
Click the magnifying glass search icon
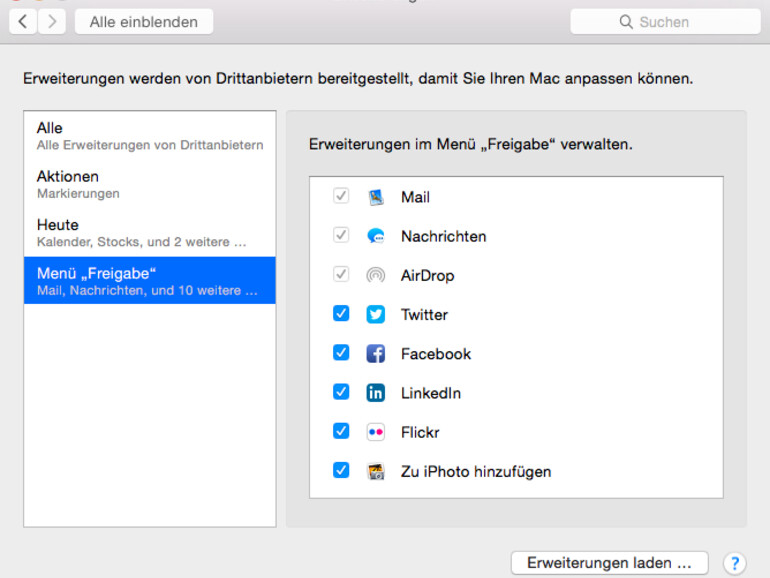(626, 22)
